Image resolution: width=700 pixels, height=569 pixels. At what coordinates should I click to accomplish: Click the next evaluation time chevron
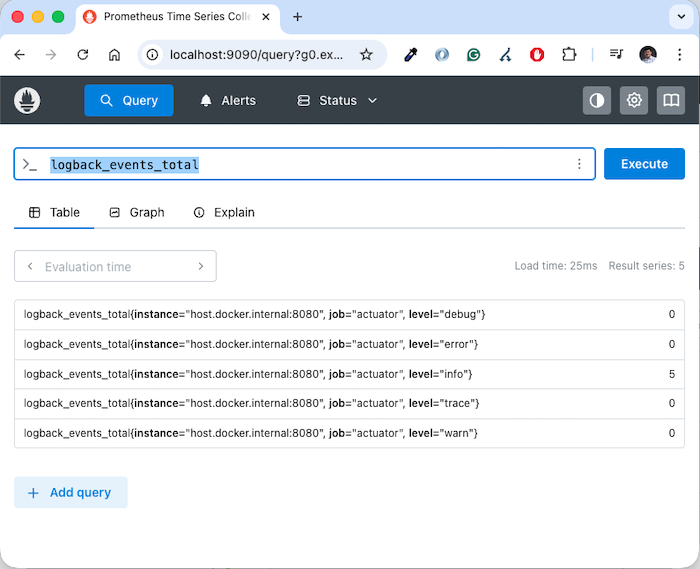click(201, 267)
